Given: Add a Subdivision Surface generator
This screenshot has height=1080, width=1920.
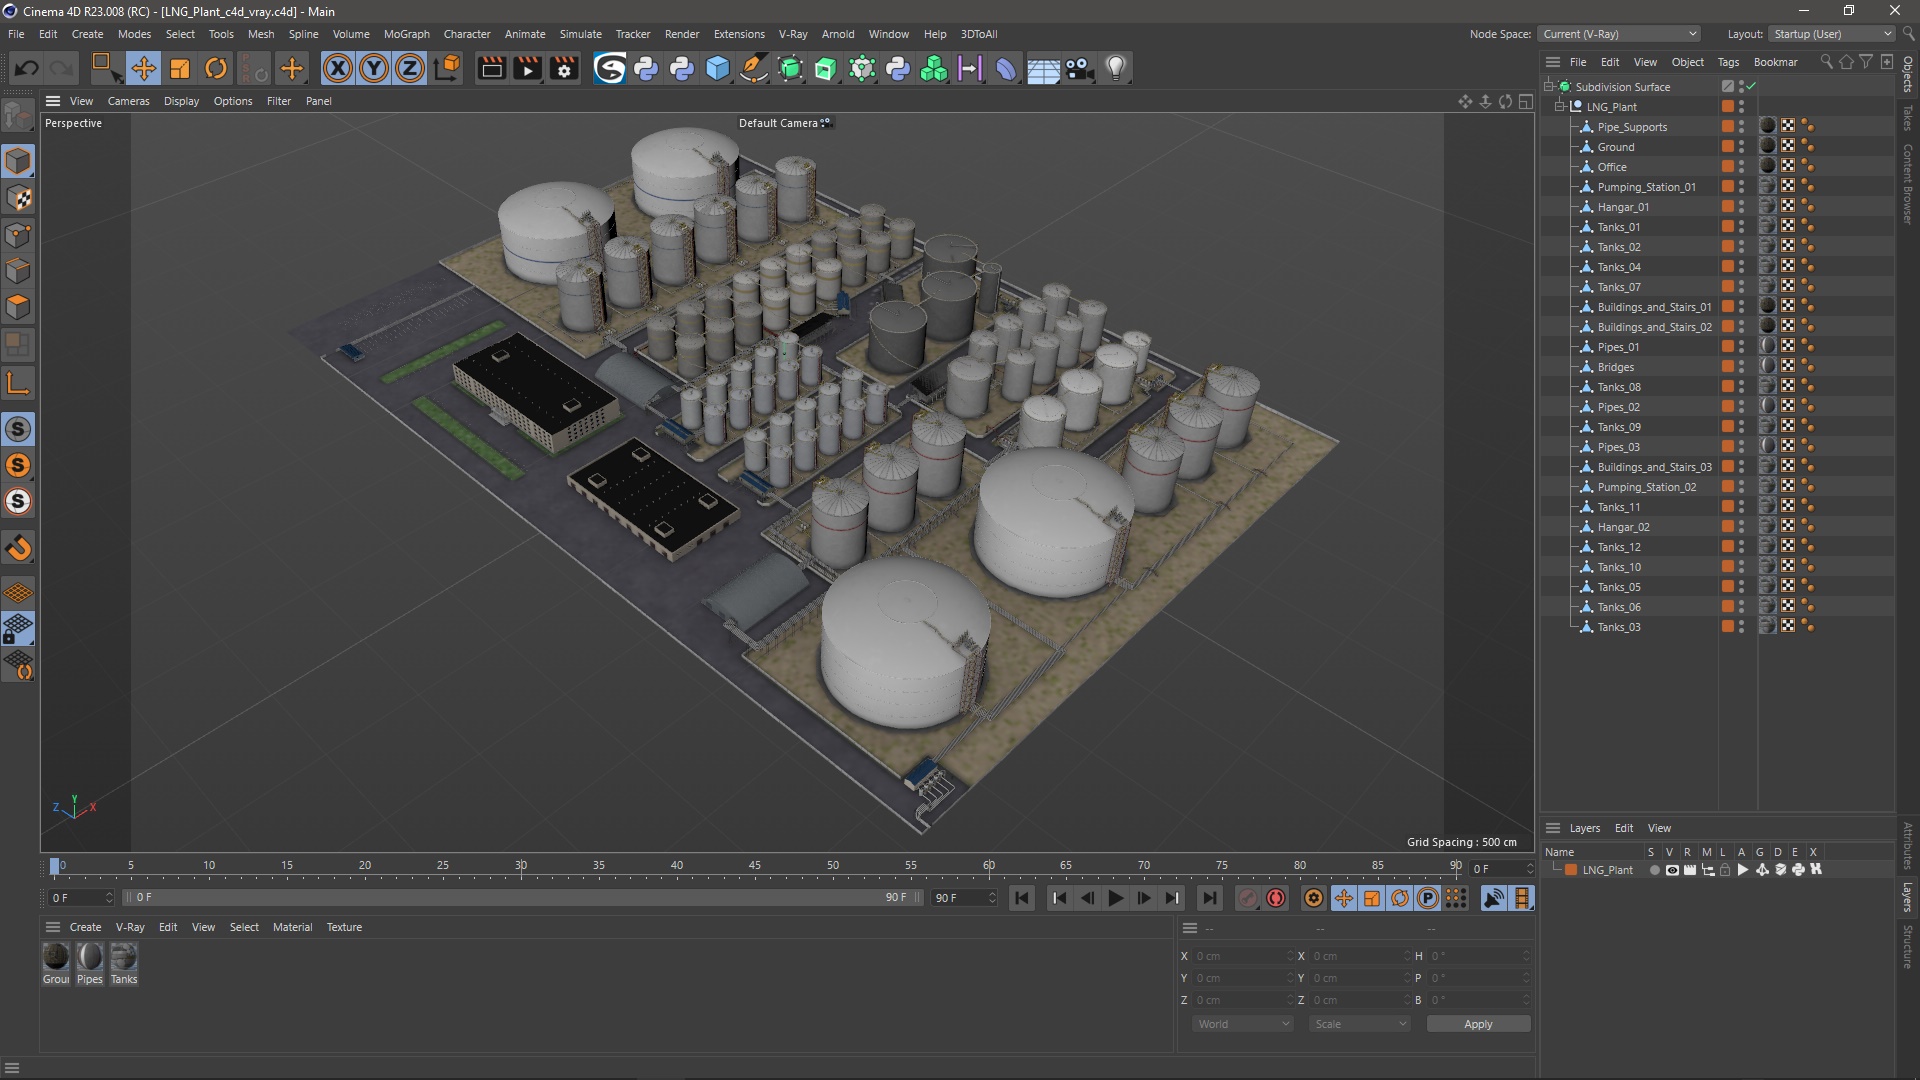Looking at the screenshot, I should pyautogui.click(x=790, y=68).
